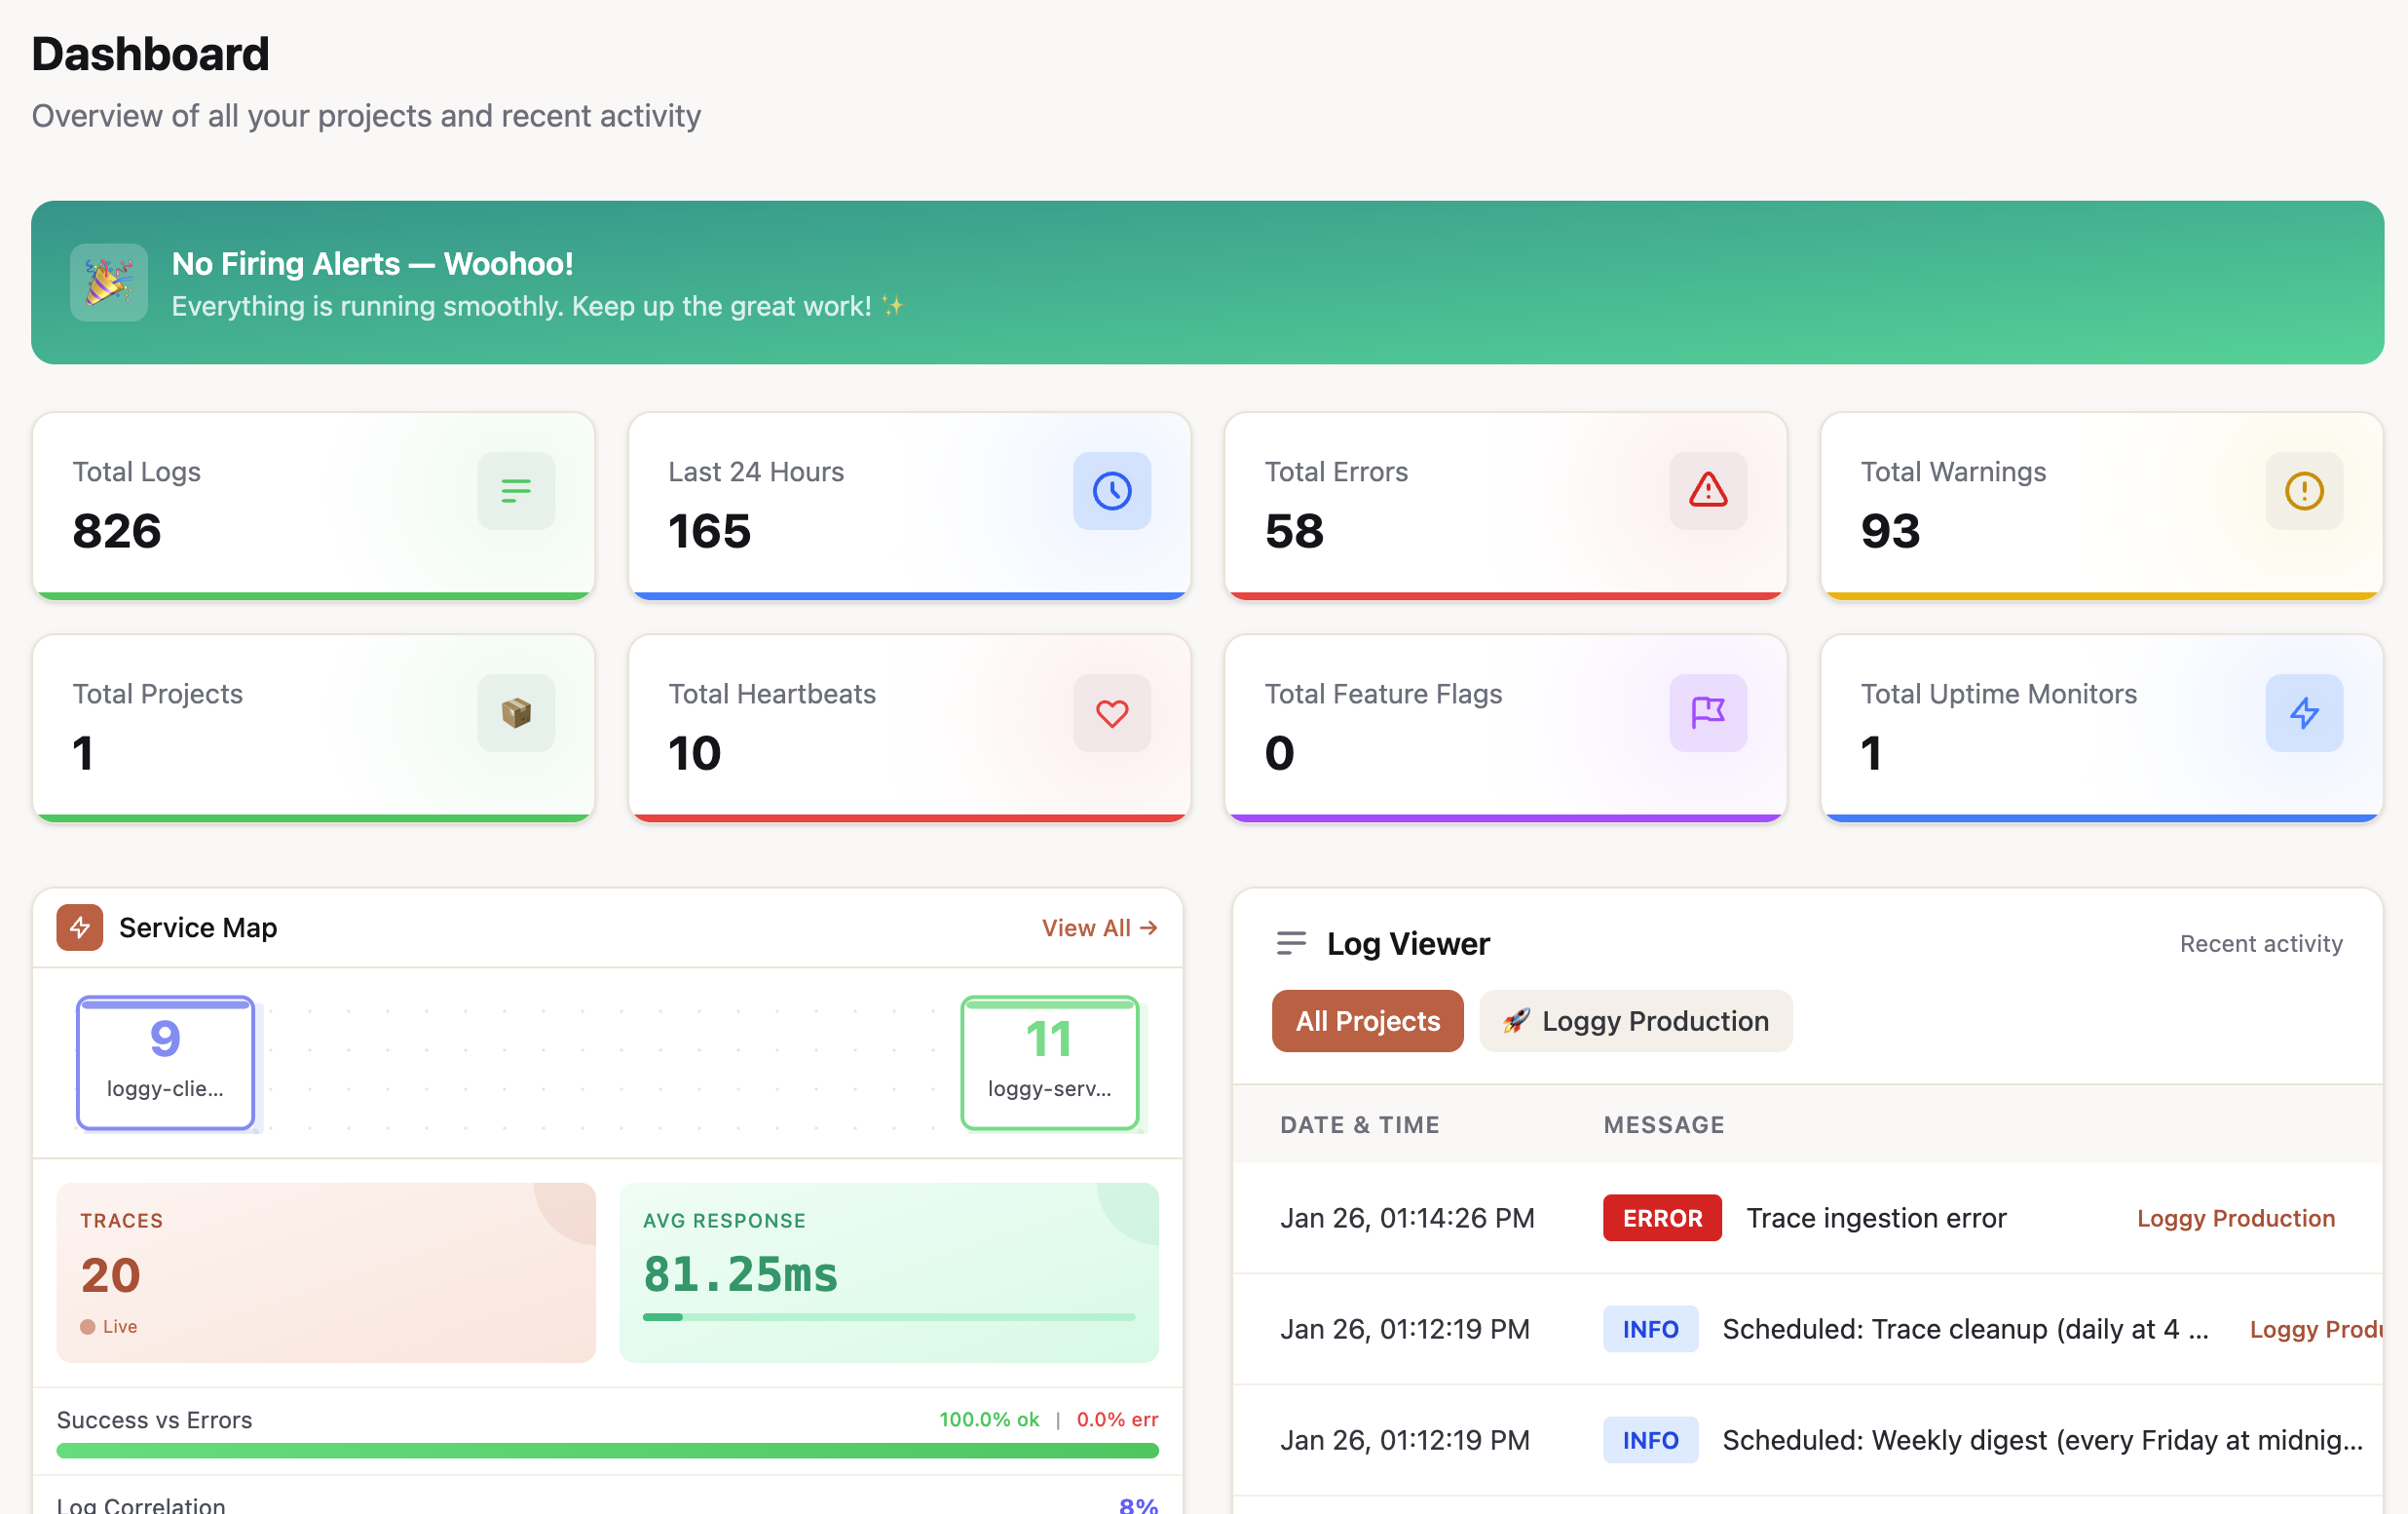Open View All service map link

[1098, 928]
